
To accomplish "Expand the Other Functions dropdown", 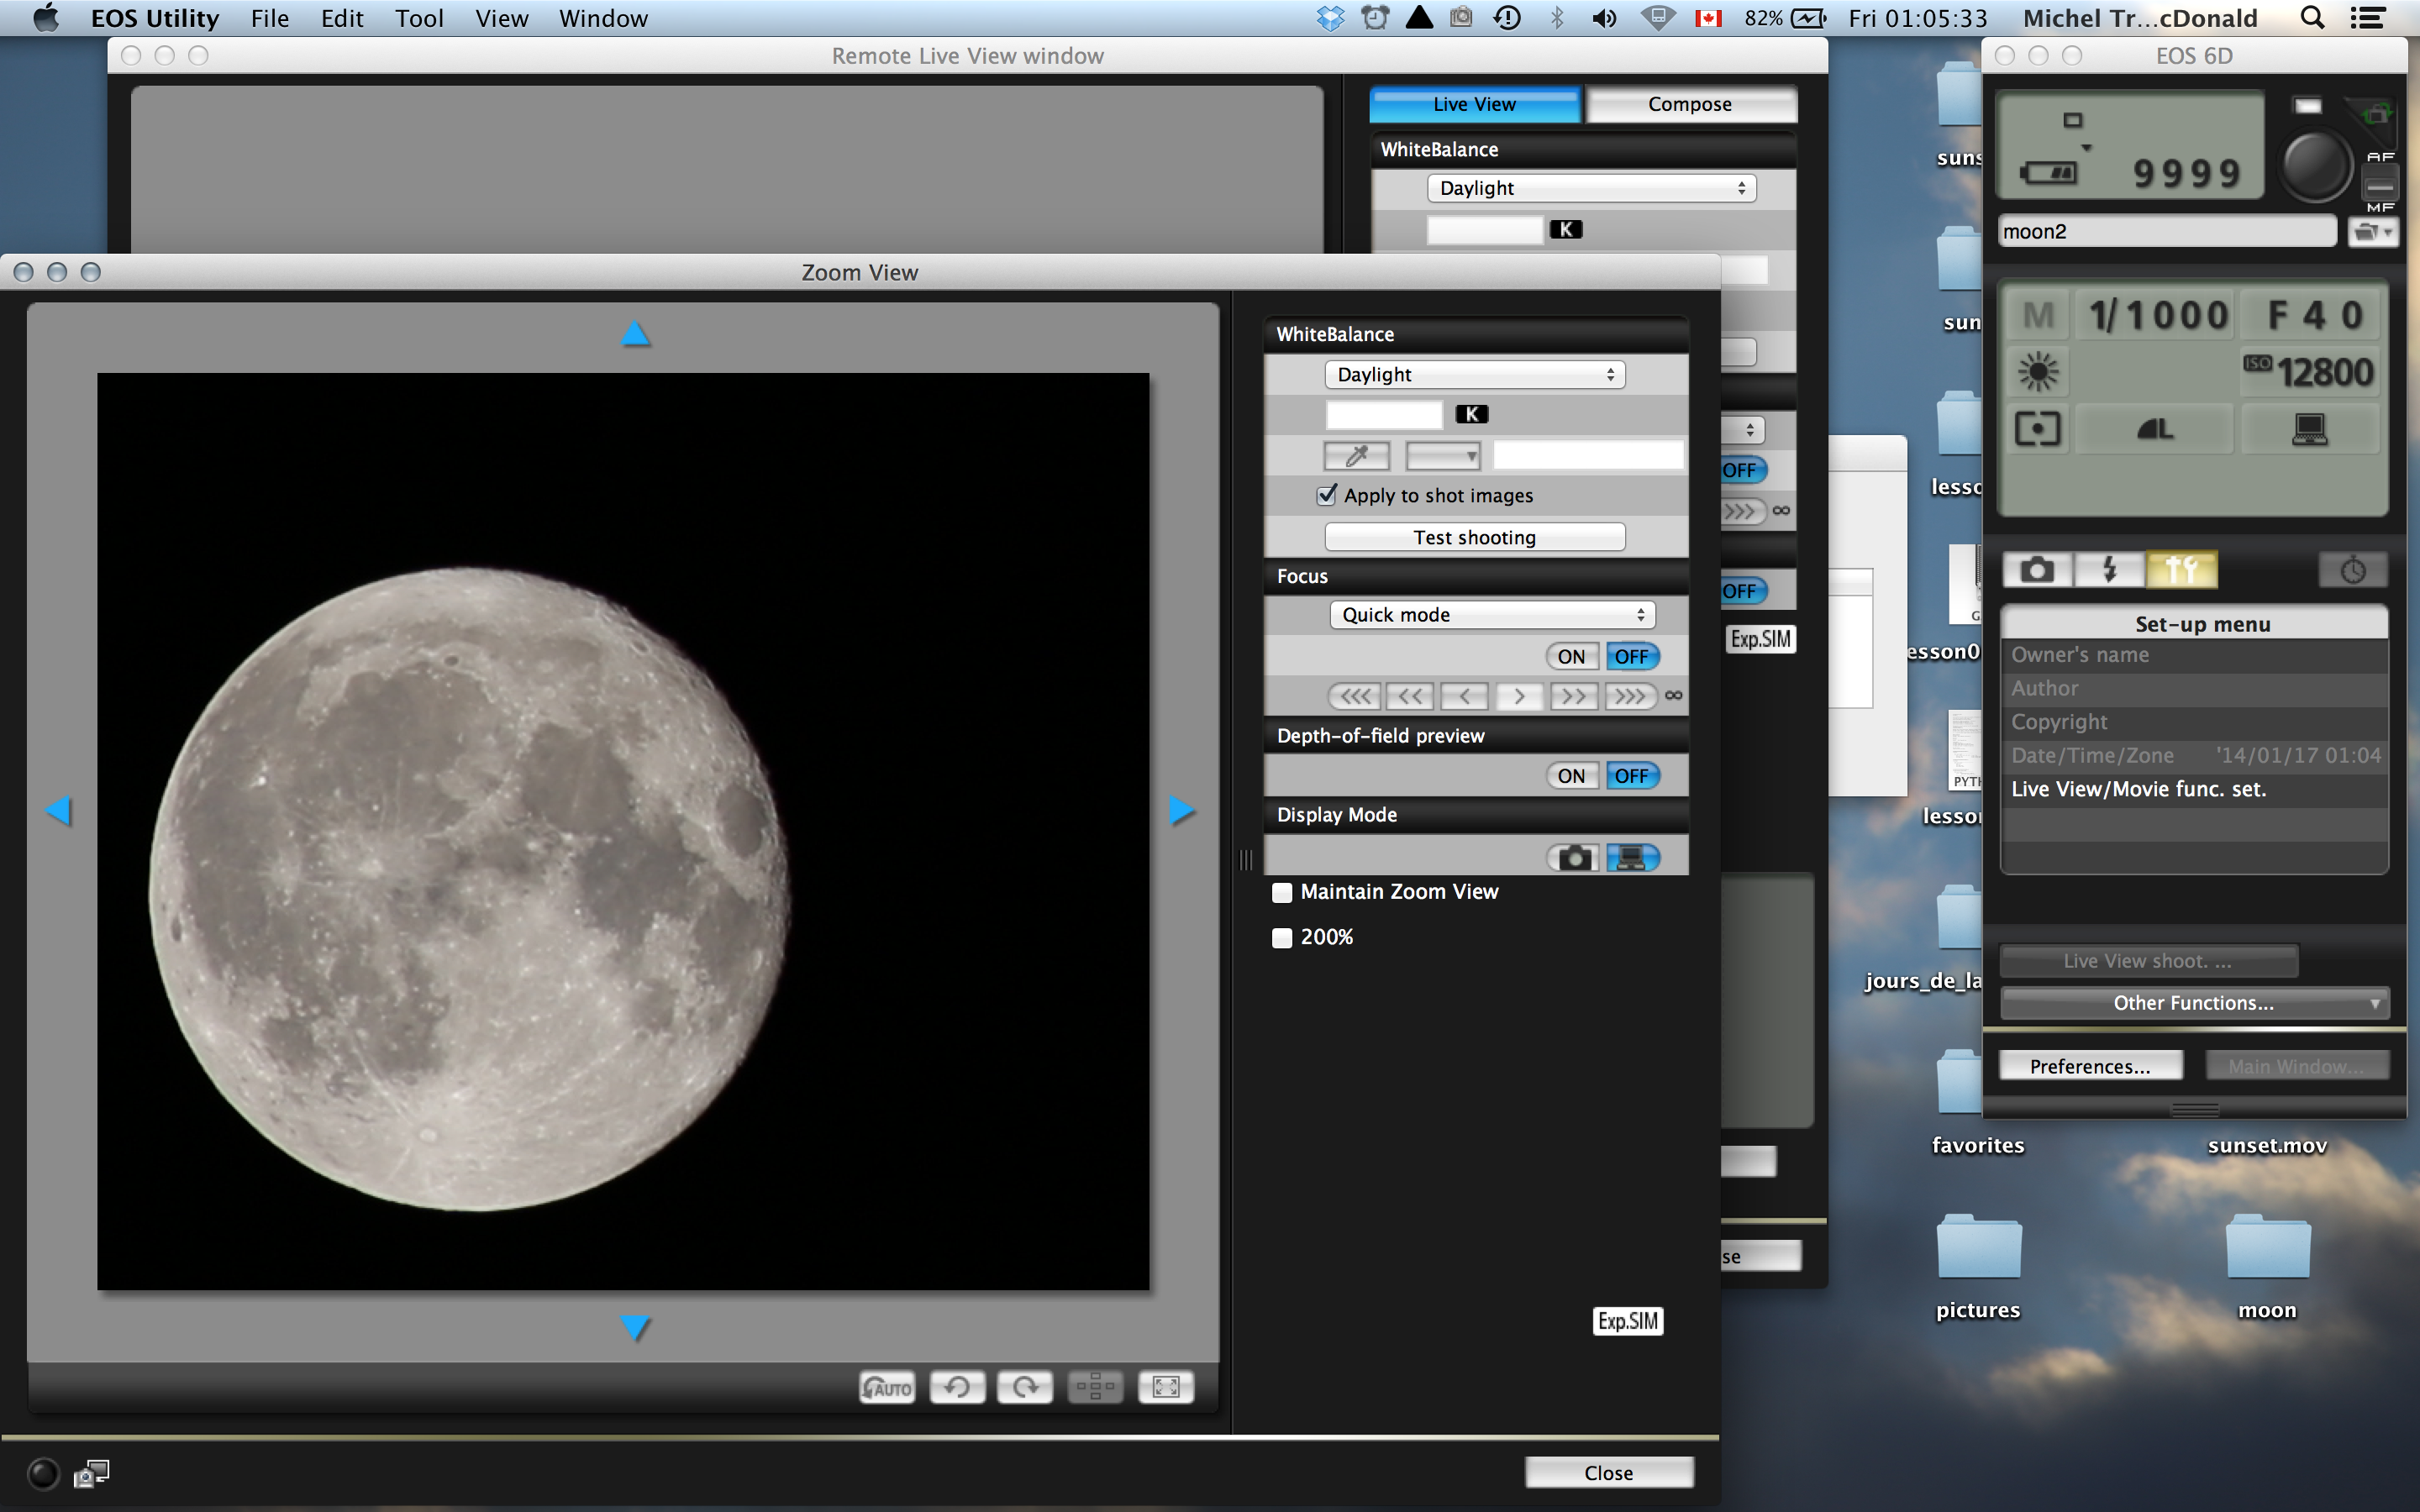I will [x=2194, y=1003].
